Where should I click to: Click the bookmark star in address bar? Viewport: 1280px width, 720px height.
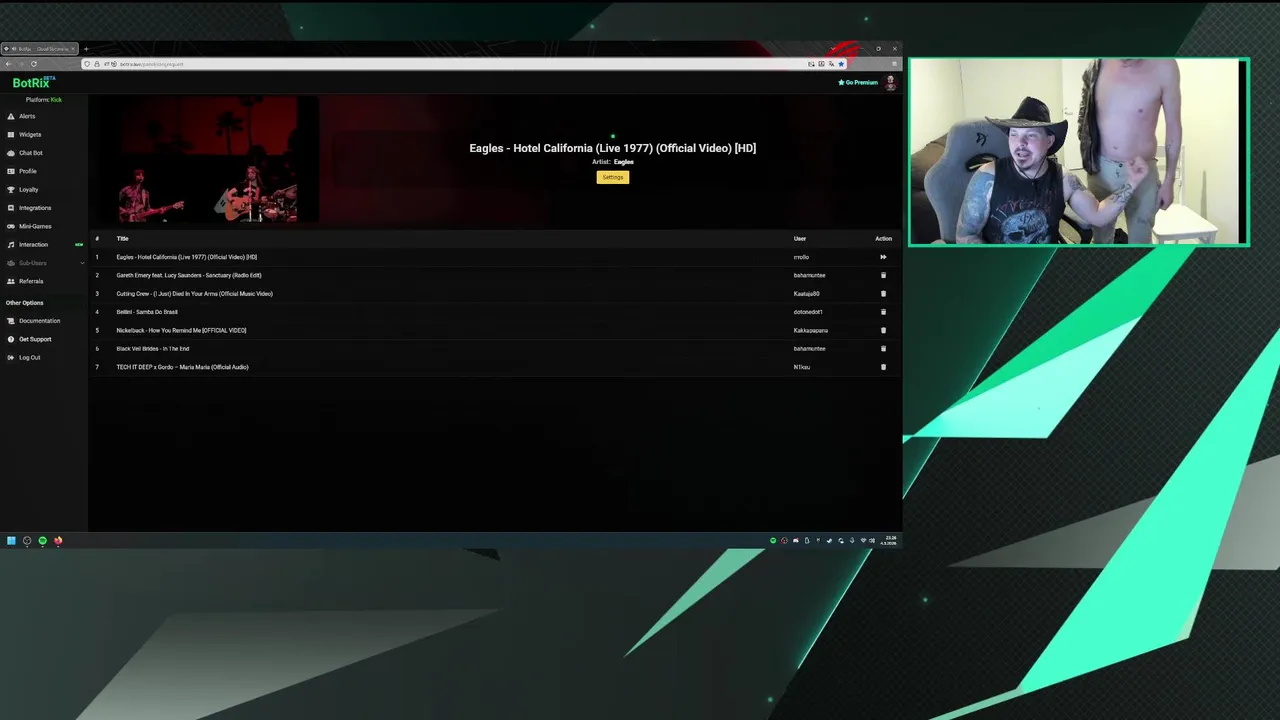tap(841, 64)
